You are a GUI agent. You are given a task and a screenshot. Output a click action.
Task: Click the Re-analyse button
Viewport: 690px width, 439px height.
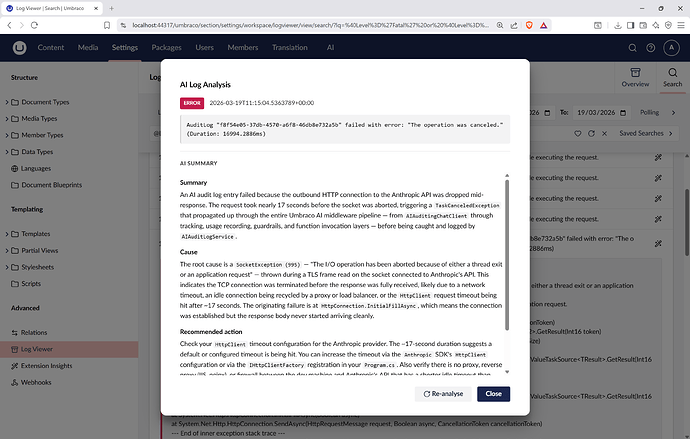443,394
